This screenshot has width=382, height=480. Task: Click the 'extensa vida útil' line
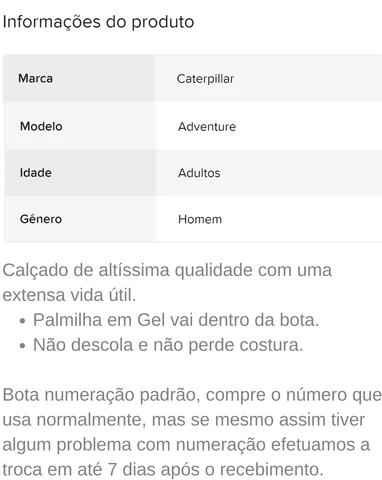(69, 295)
